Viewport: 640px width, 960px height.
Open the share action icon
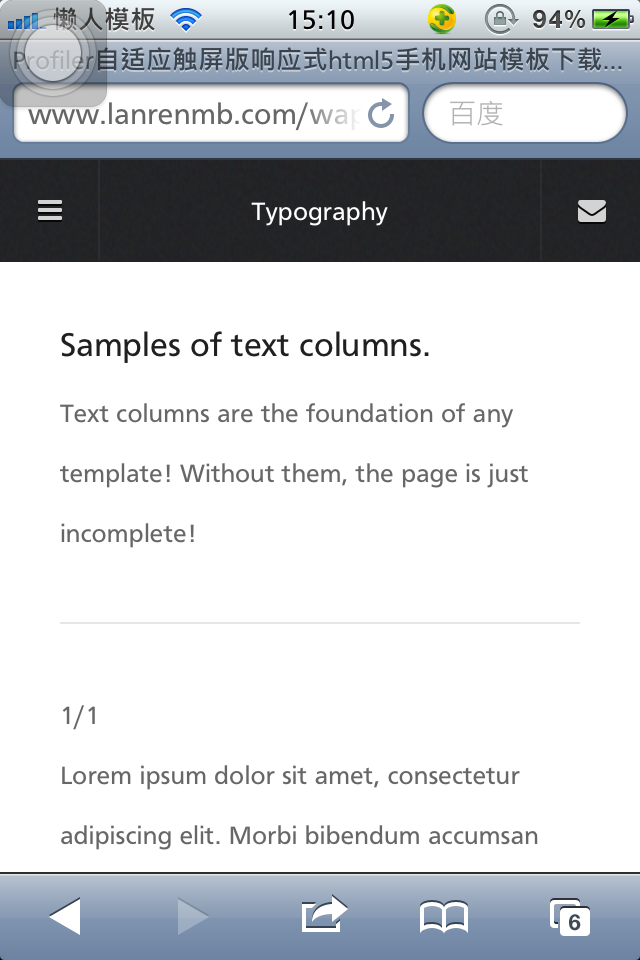tap(324, 914)
